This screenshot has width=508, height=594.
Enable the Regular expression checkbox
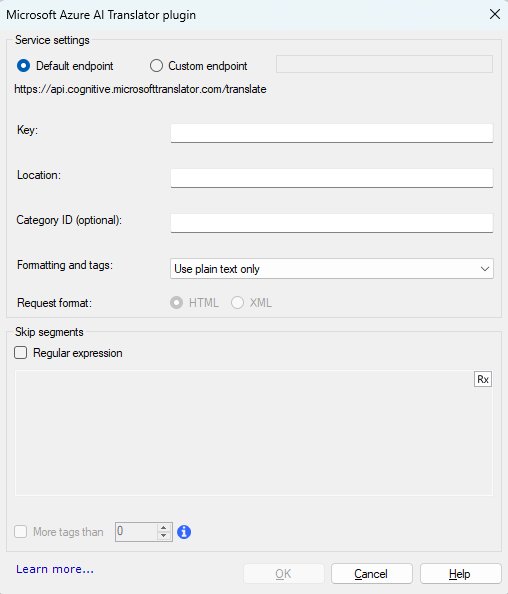click(20, 353)
